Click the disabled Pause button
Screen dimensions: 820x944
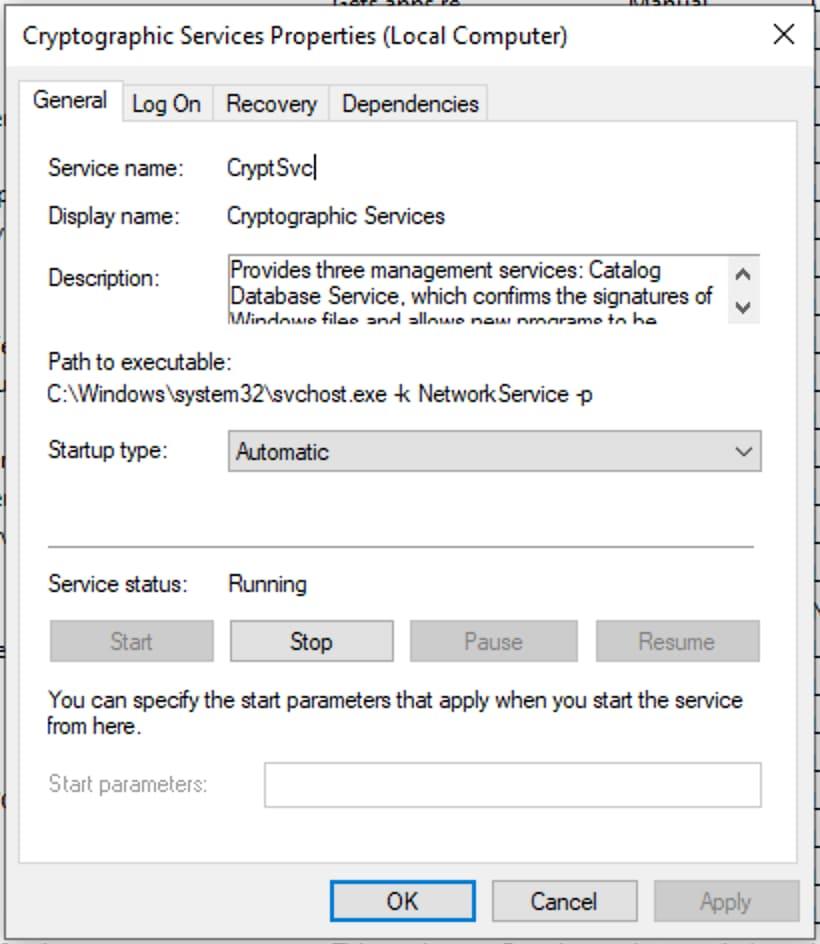point(494,641)
